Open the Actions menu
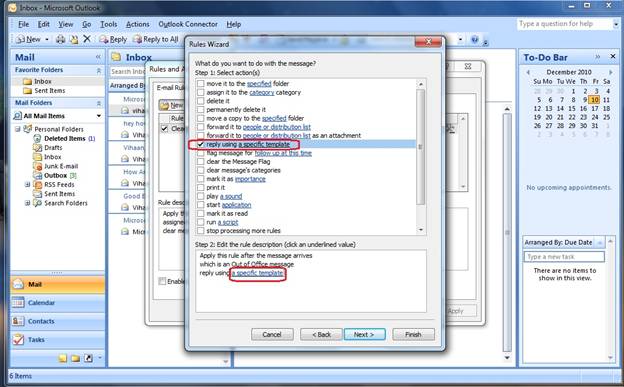The image size is (624, 387). [x=137, y=24]
